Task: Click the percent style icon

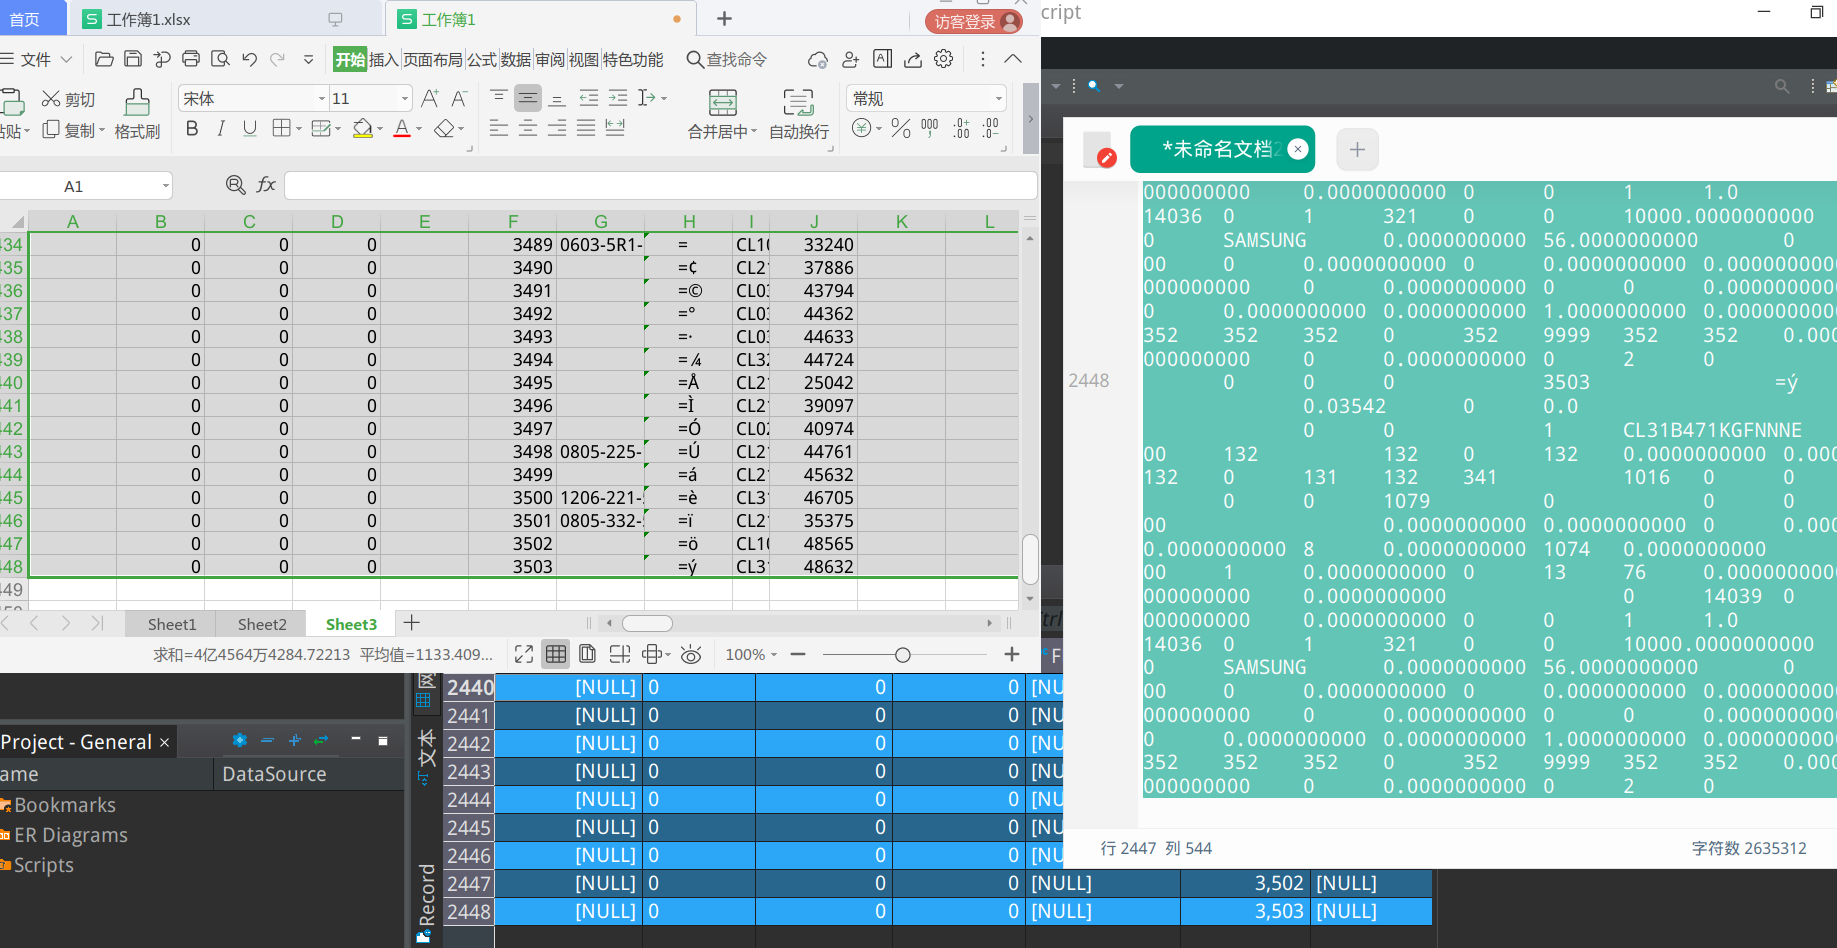Action: 901,128
